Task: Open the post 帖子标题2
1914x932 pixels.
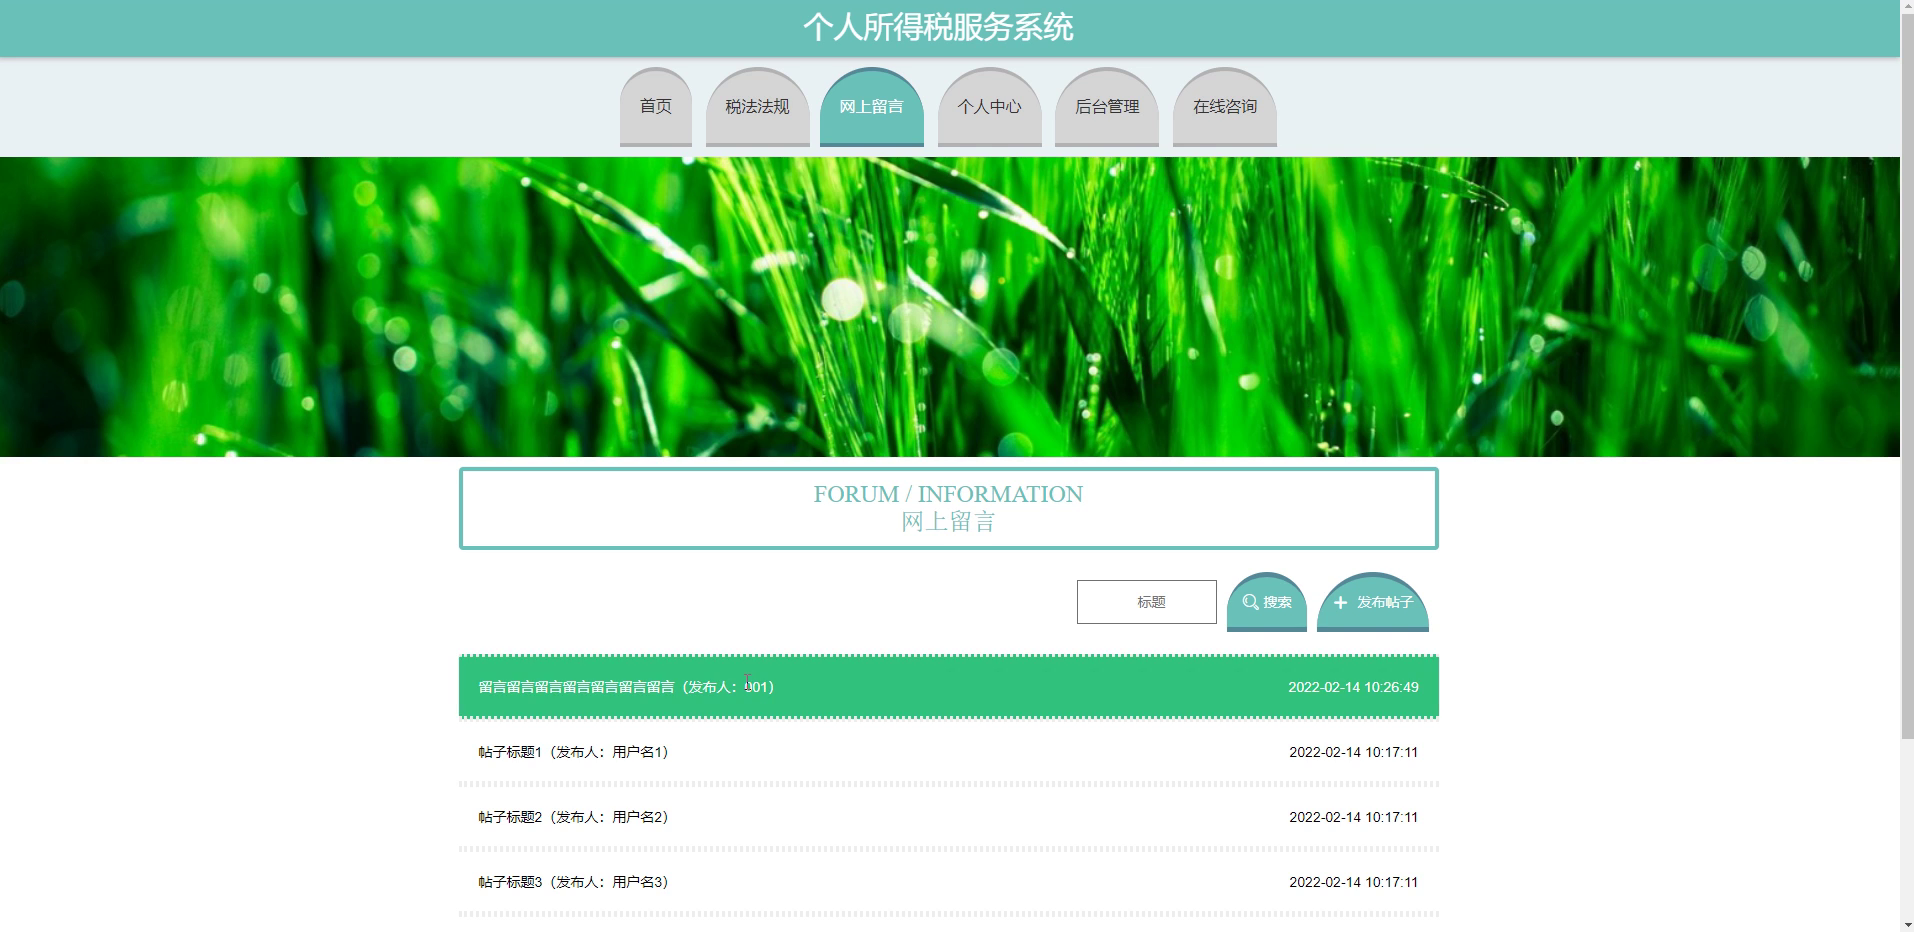Action: pyautogui.click(x=949, y=817)
